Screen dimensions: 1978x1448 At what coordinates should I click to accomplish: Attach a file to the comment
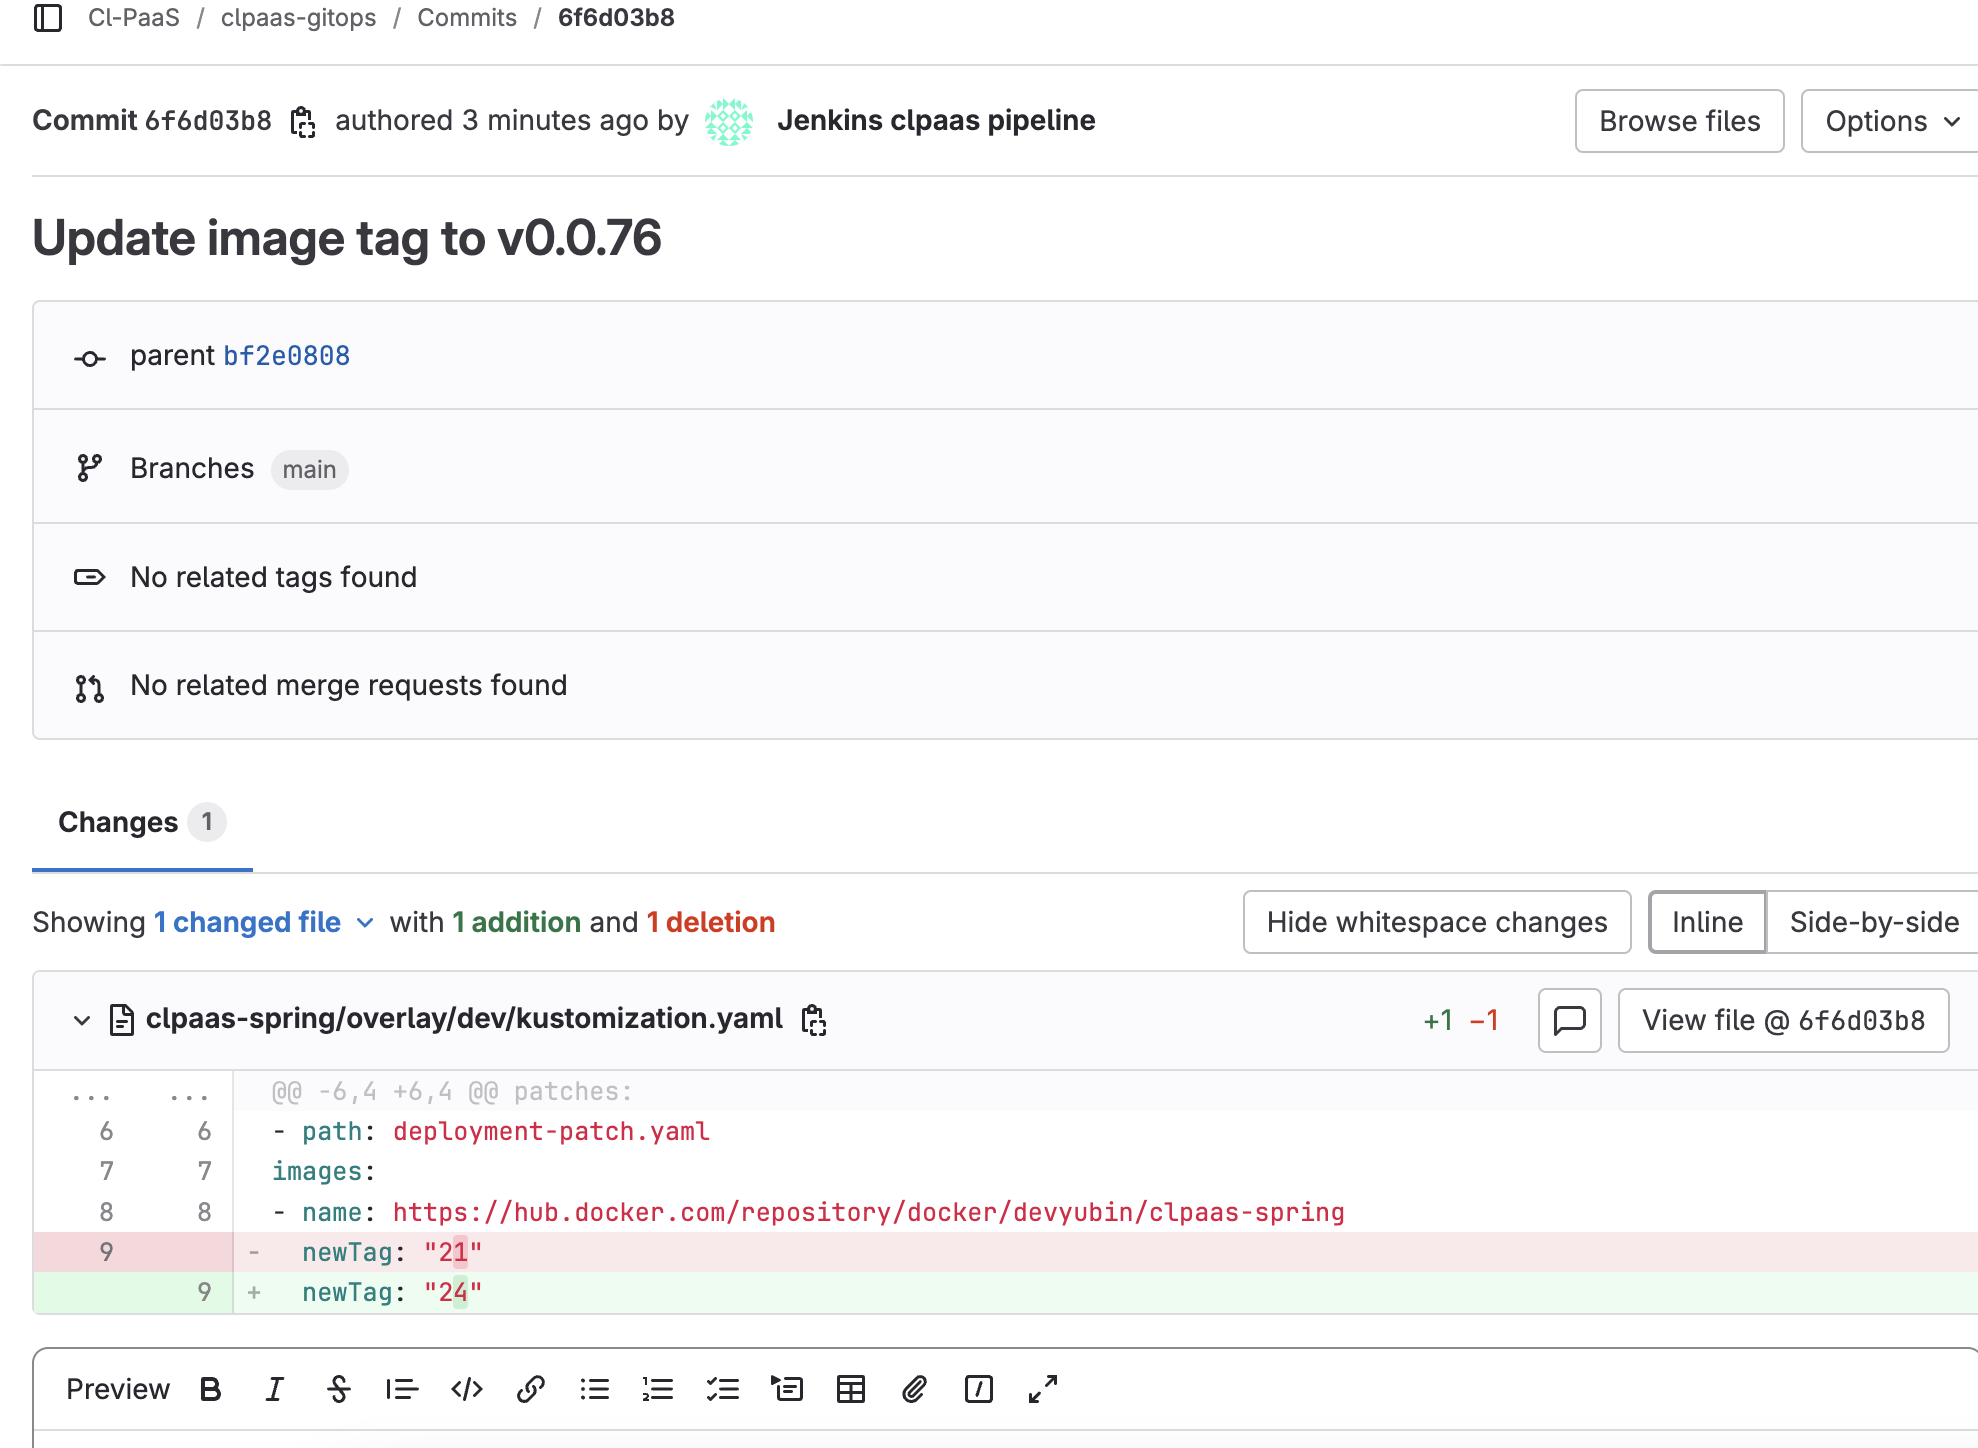click(x=914, y=1389)
